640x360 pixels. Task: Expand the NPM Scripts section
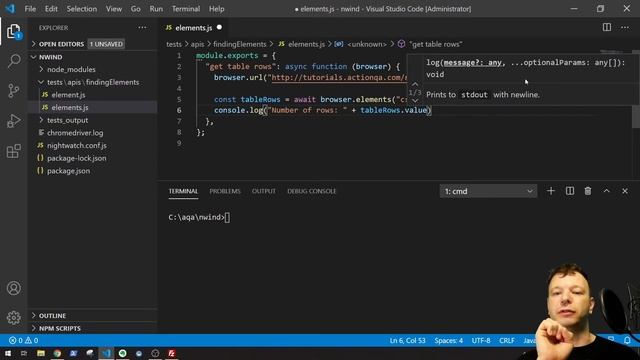point(92,328)
